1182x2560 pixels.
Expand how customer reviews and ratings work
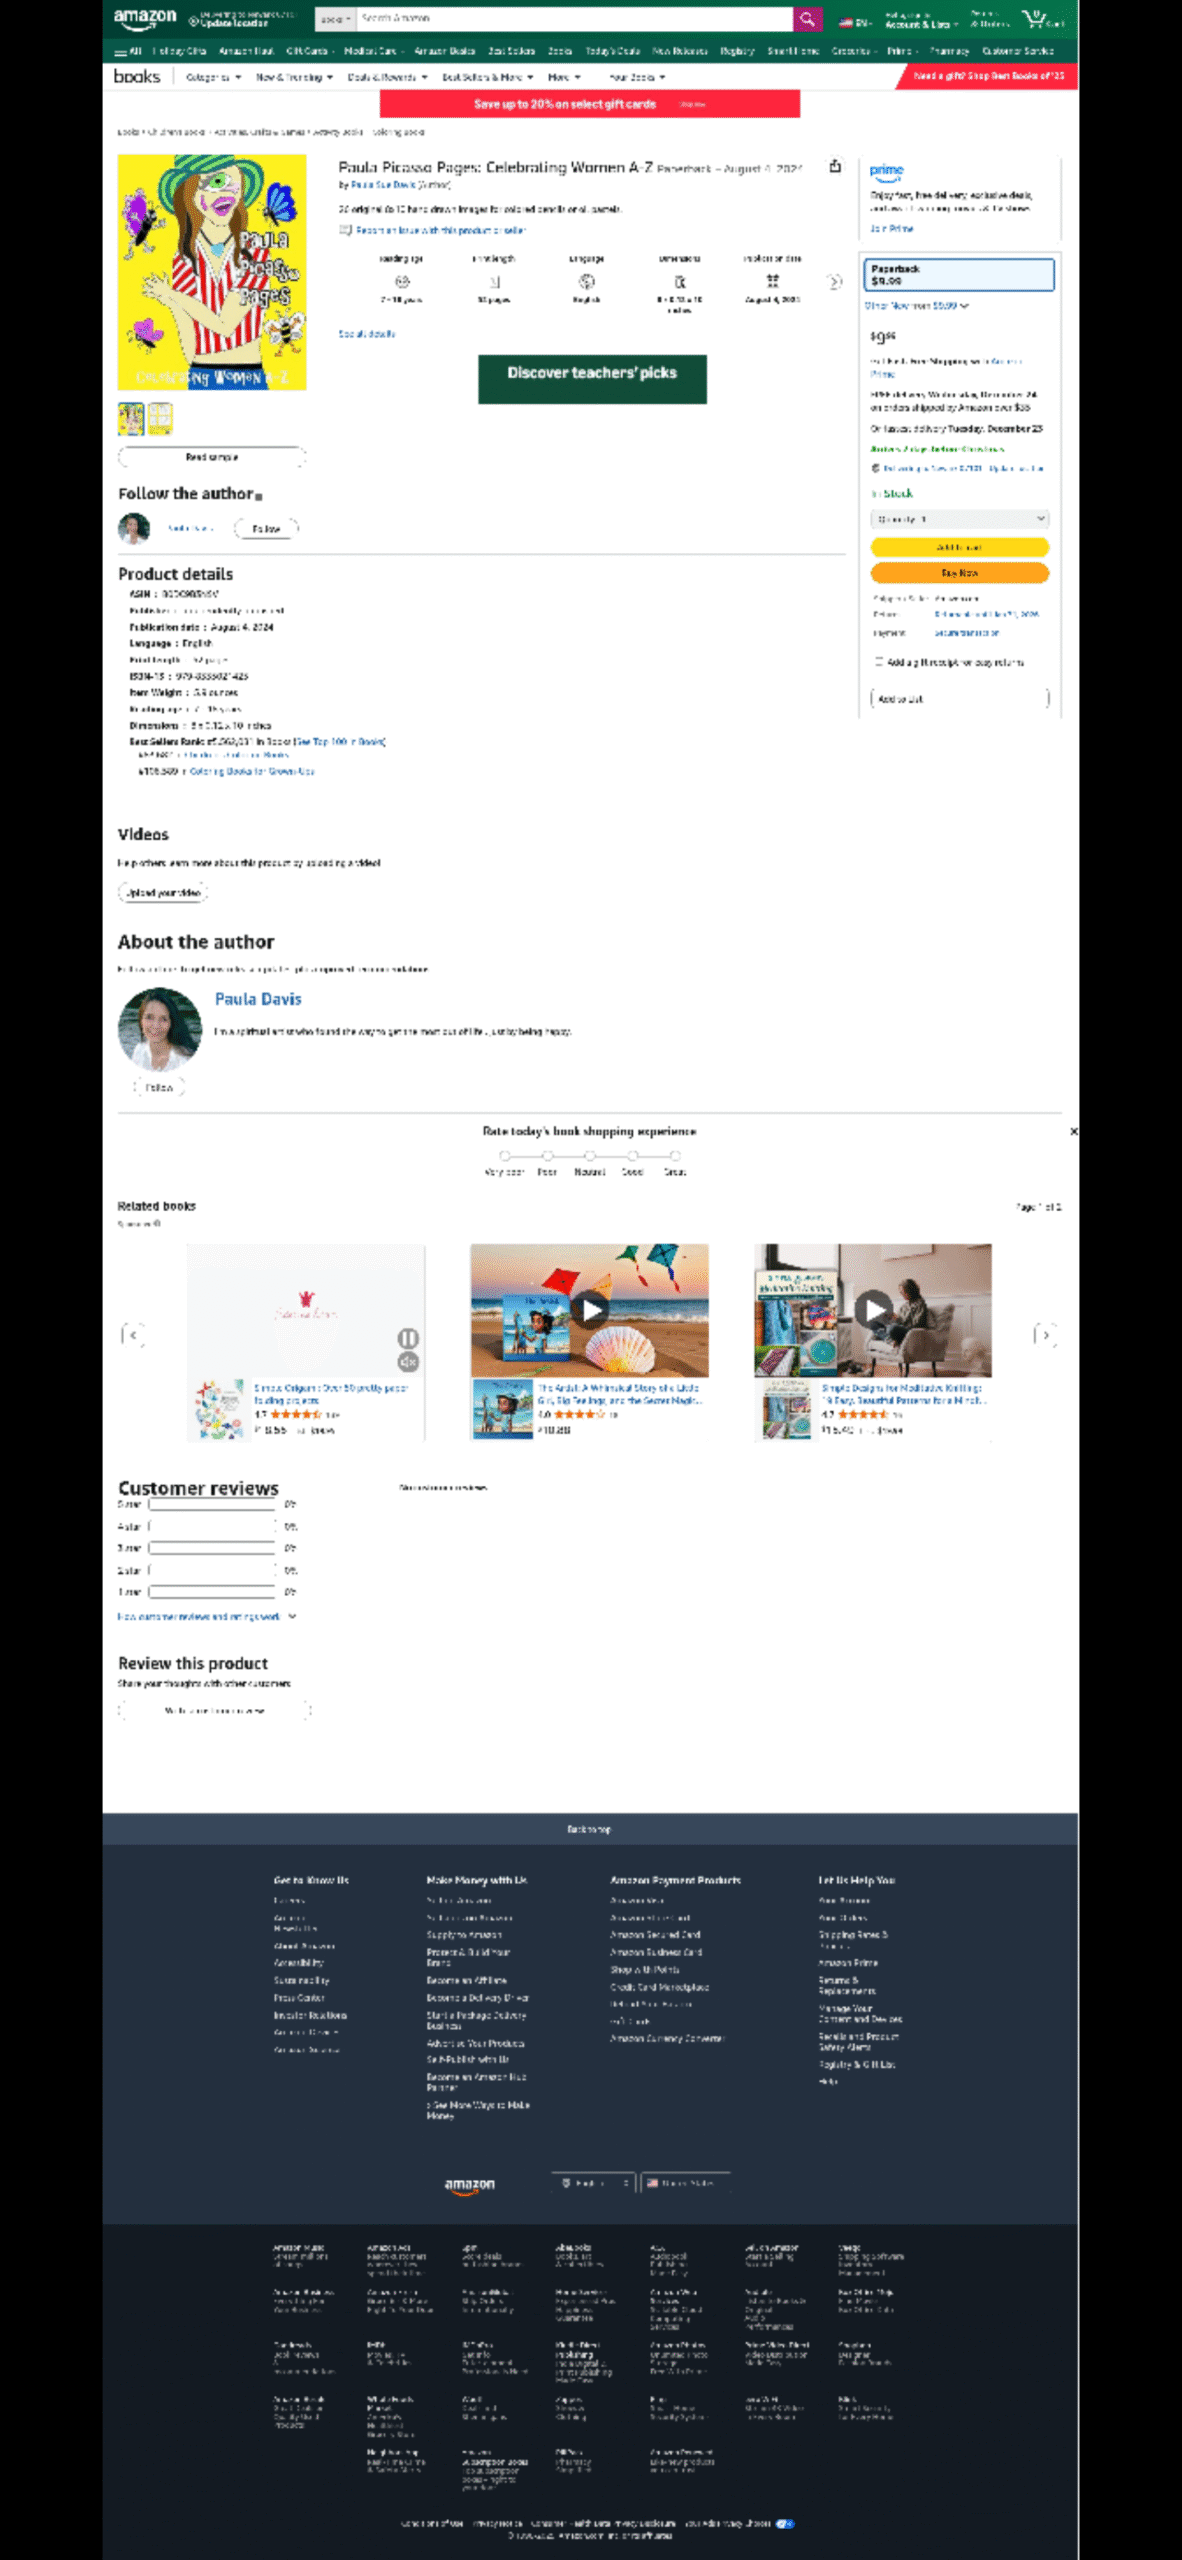(206, 1616)
